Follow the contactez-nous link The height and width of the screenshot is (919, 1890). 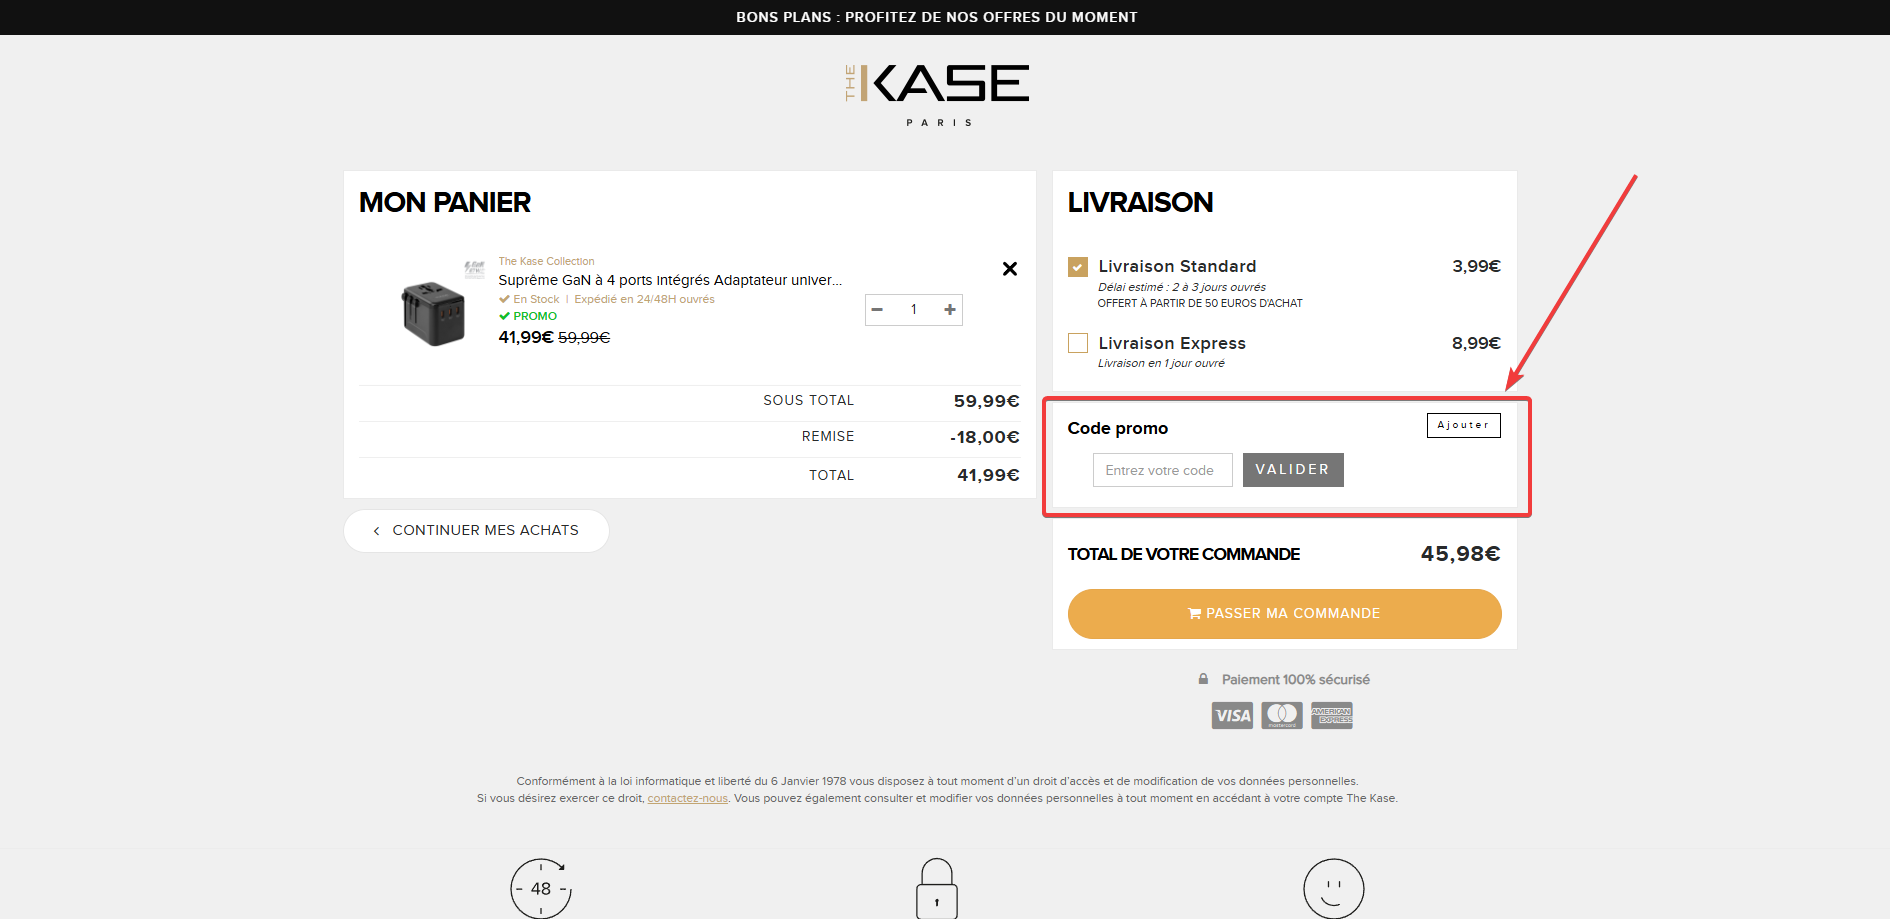(687, 798)
